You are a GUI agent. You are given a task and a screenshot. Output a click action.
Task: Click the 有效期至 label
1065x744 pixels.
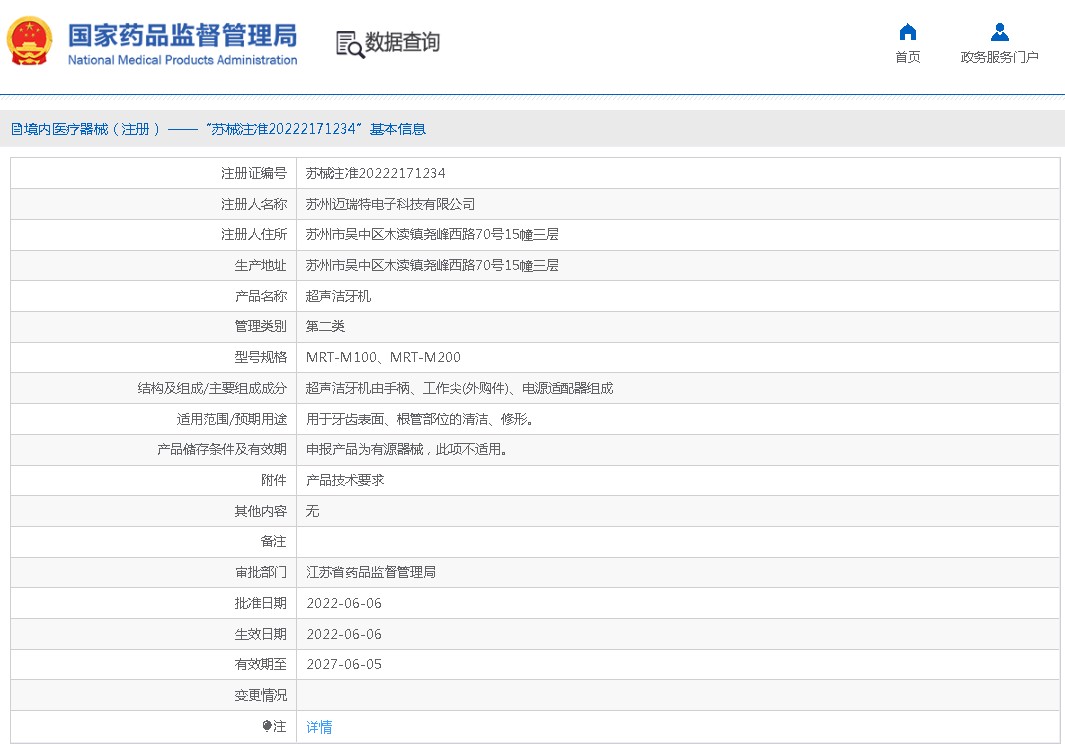pos(261,665)
